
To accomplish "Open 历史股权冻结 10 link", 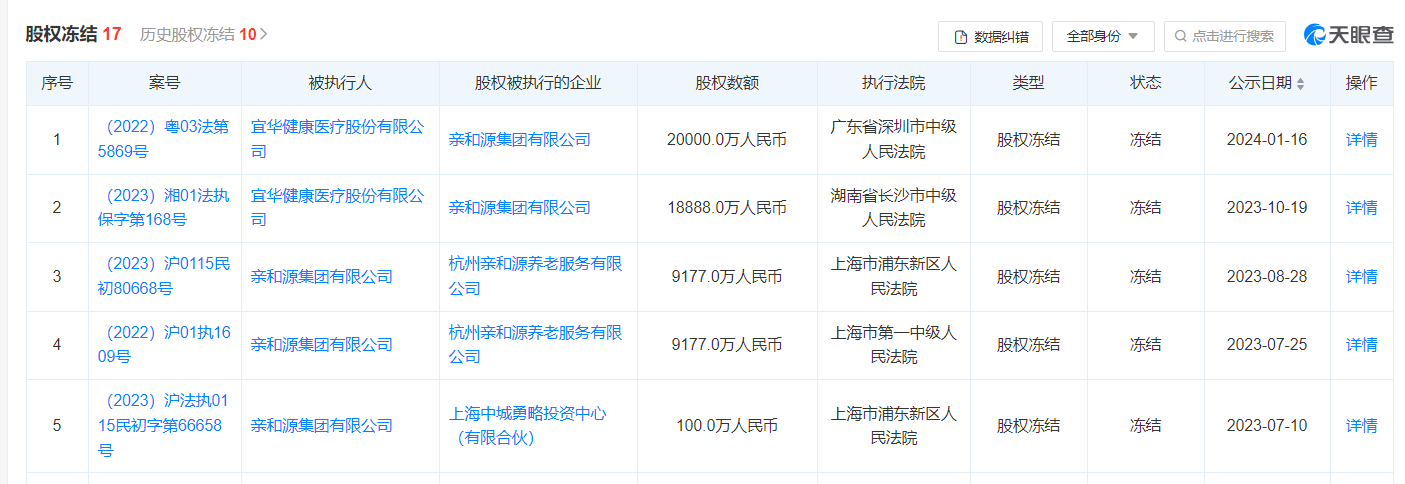I will [203, 34].
